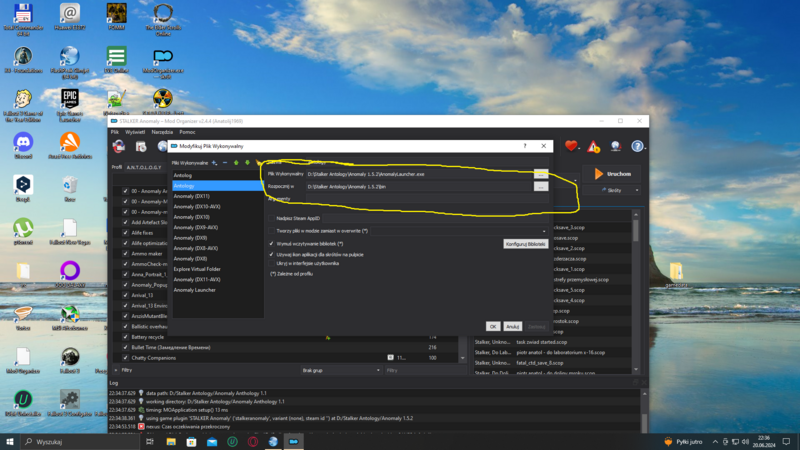The height and width of the screenshot is (450, 800).
Task: Click the Konfiguruj Biblioteki button
Action: (525, 244)
